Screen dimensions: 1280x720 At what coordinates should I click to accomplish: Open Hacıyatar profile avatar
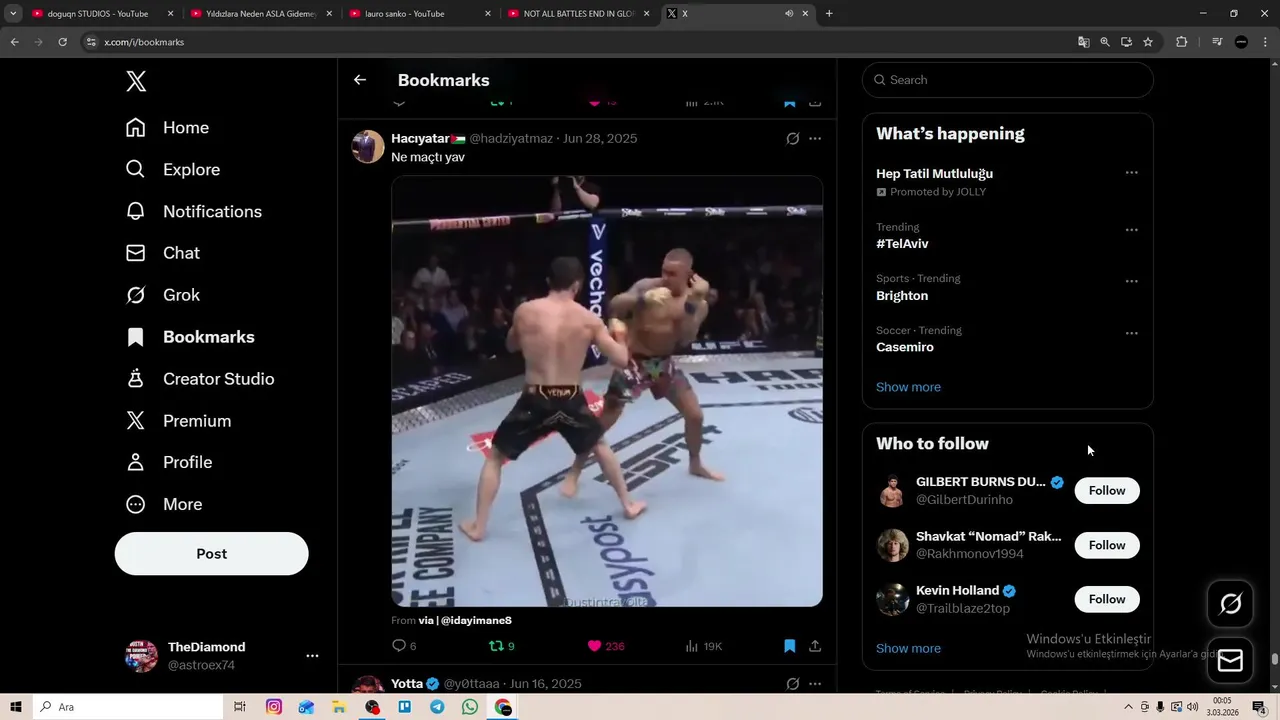[368, 146]
